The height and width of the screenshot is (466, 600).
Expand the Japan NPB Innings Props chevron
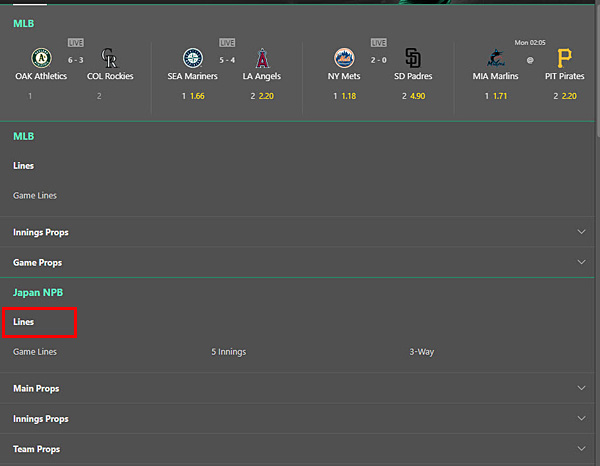click(581, 418)
